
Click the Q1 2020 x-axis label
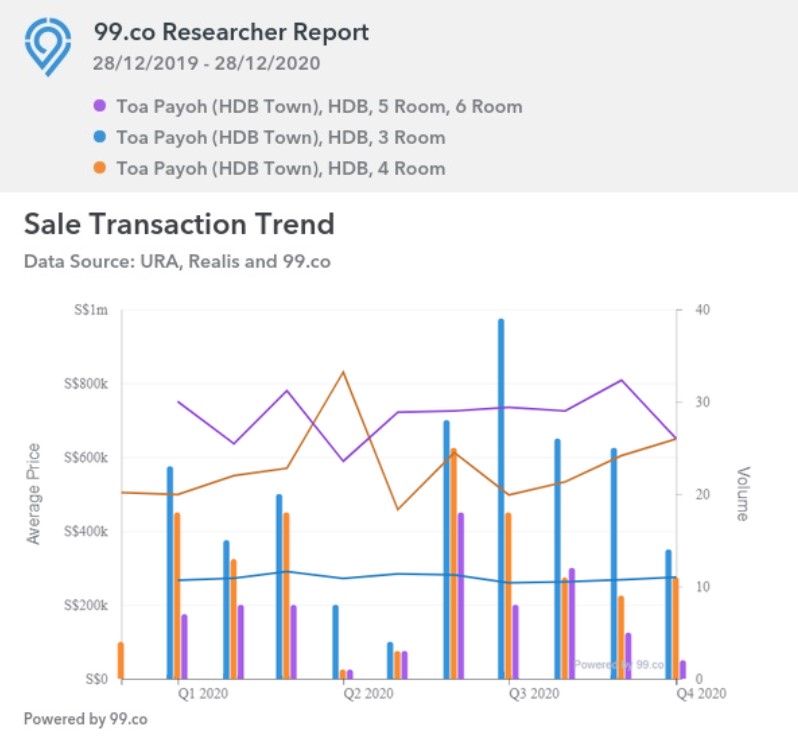[x=203, y=692]
